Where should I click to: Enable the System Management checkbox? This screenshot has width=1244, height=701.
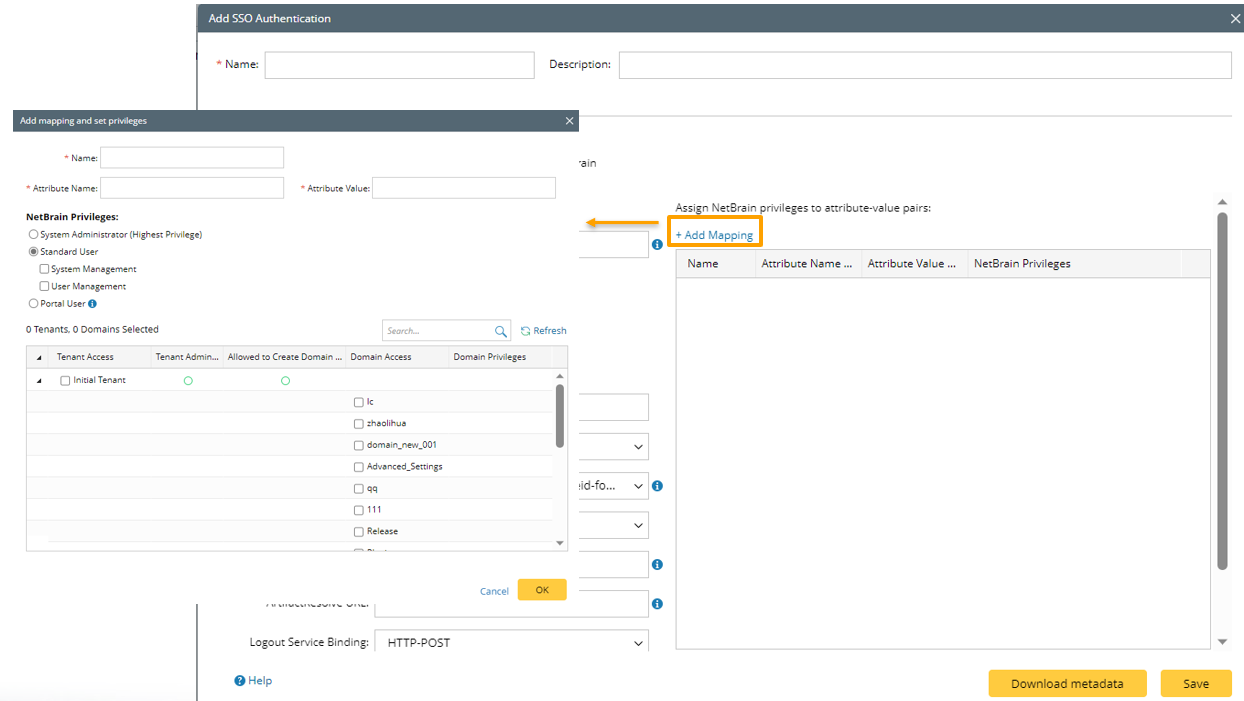click(x=44, y=269)
